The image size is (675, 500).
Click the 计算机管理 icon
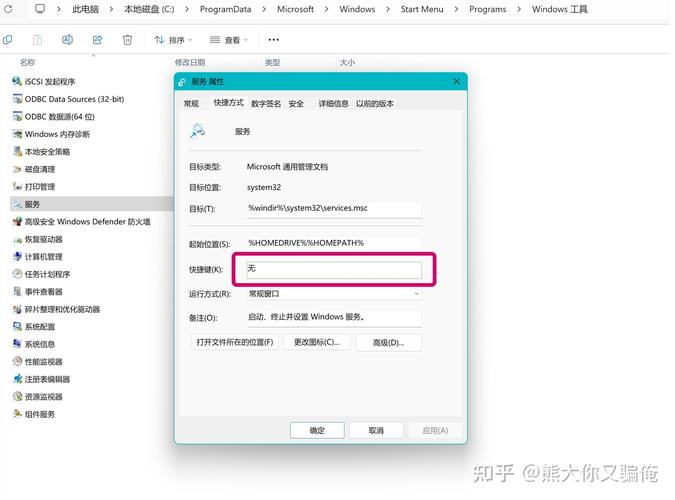click(x=17, y=257)
